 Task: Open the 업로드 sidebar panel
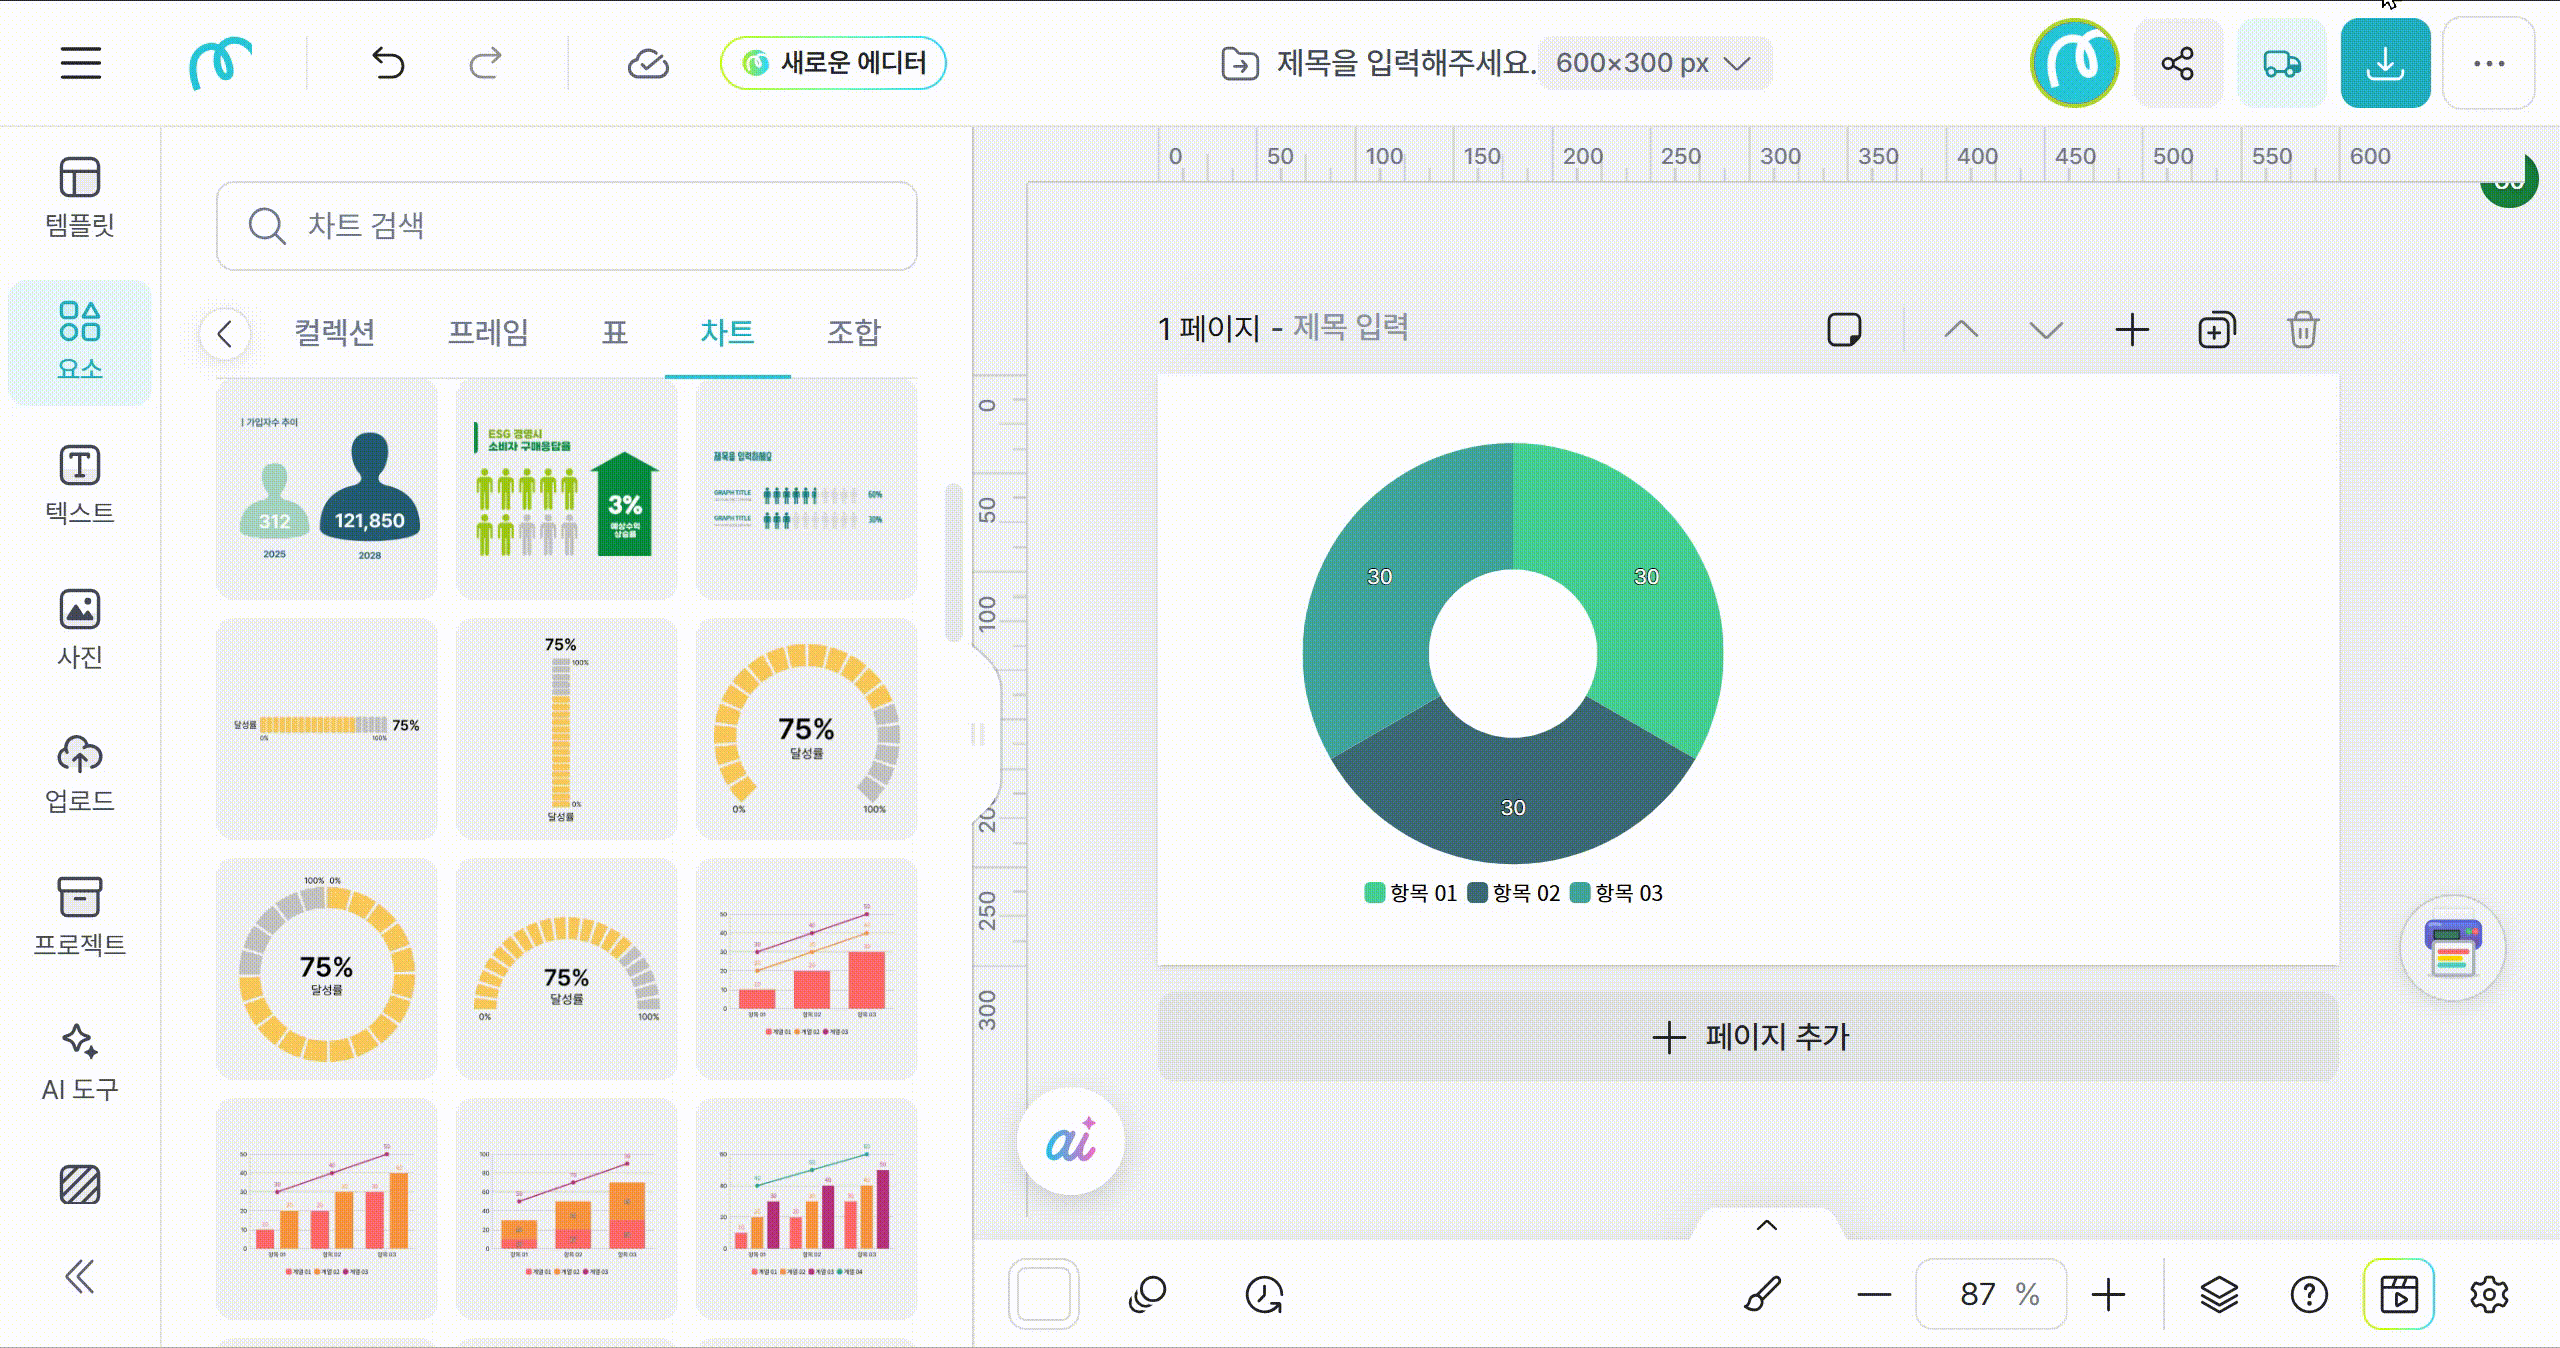click(80, 774)
